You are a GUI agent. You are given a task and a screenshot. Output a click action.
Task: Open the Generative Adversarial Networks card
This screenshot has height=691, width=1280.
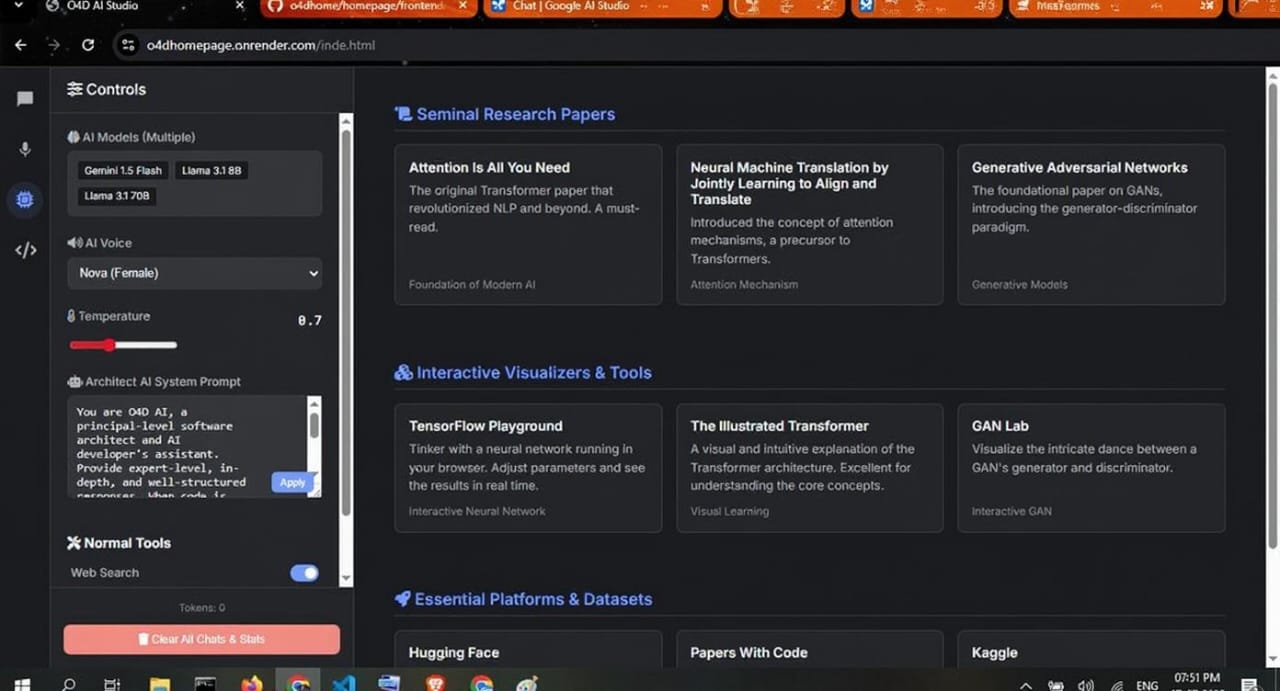coord(1092,224)
